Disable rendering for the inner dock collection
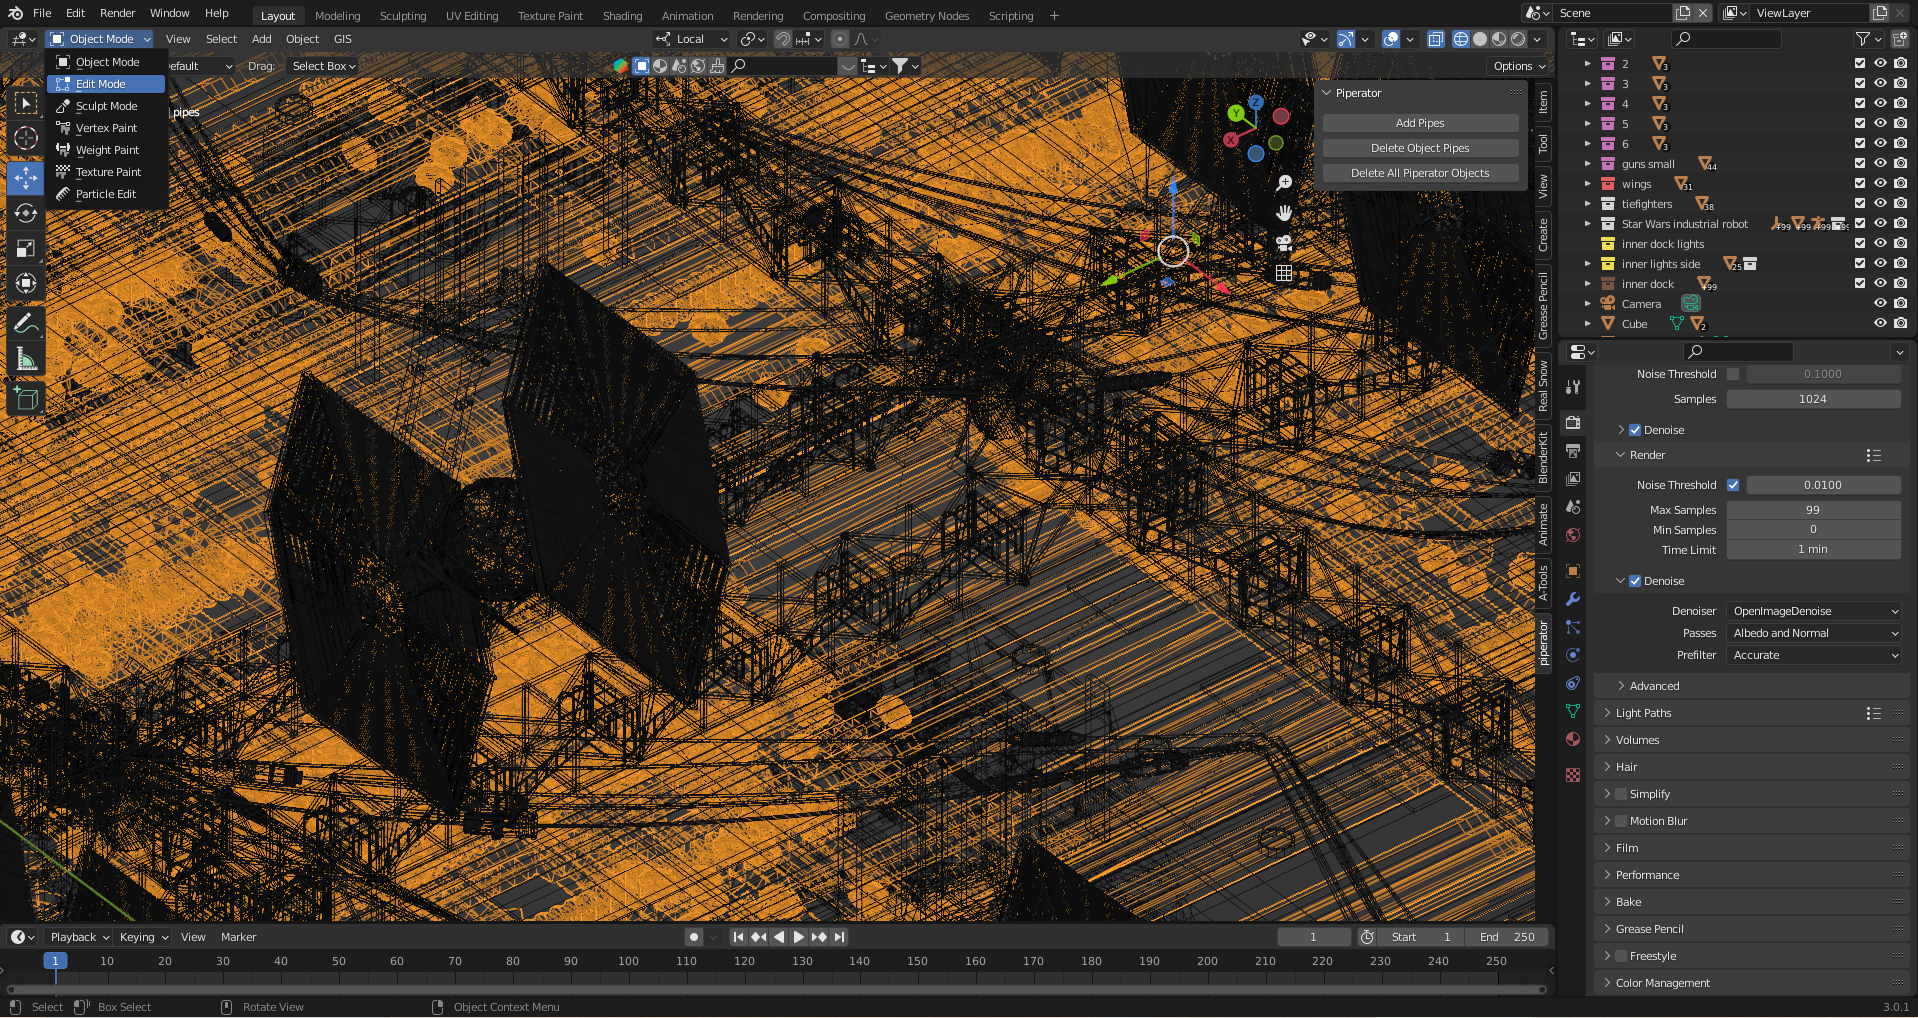 click(x=1900, y=284)
